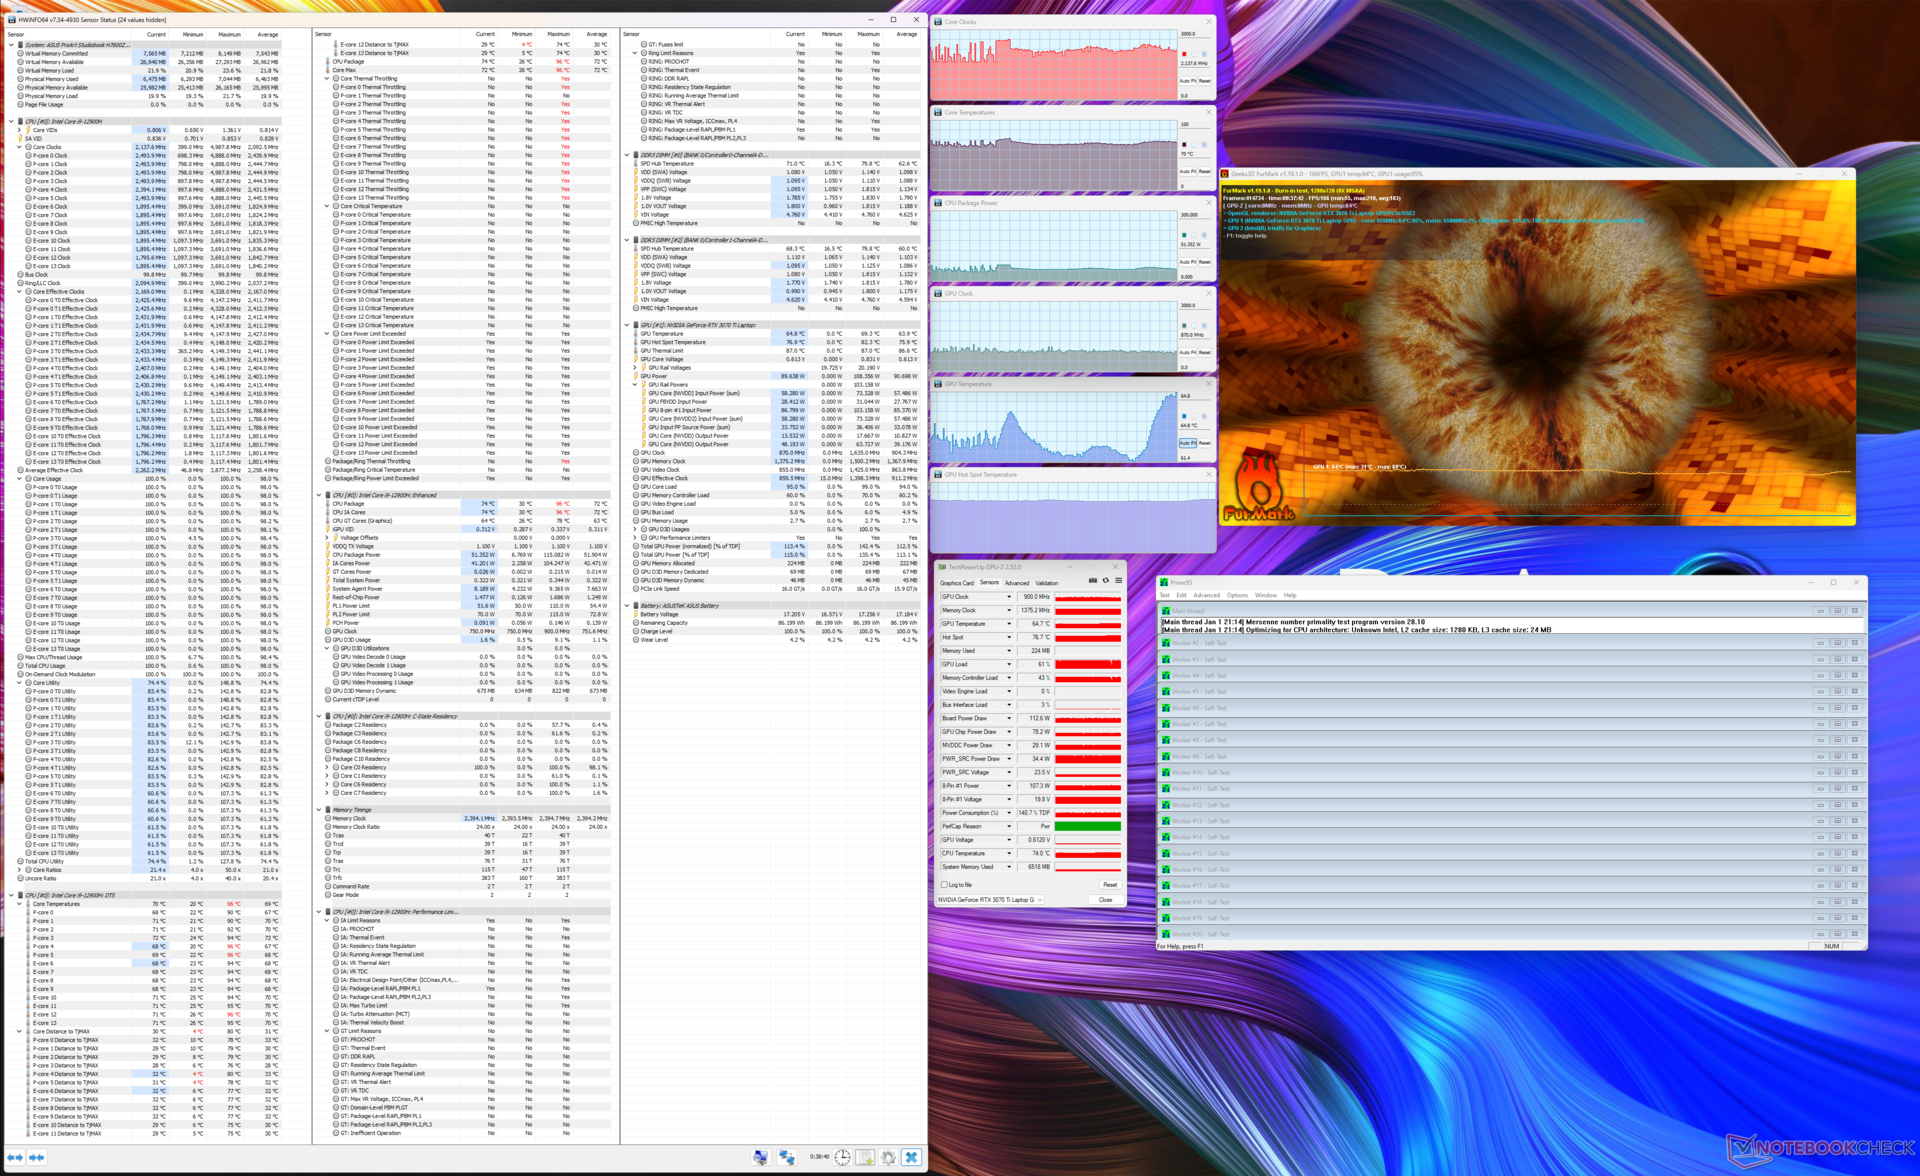Open the GPU Clock sensor dropdown
The height and width of the screenshot is (1176, 1920).
click(x=1008, y=597)
